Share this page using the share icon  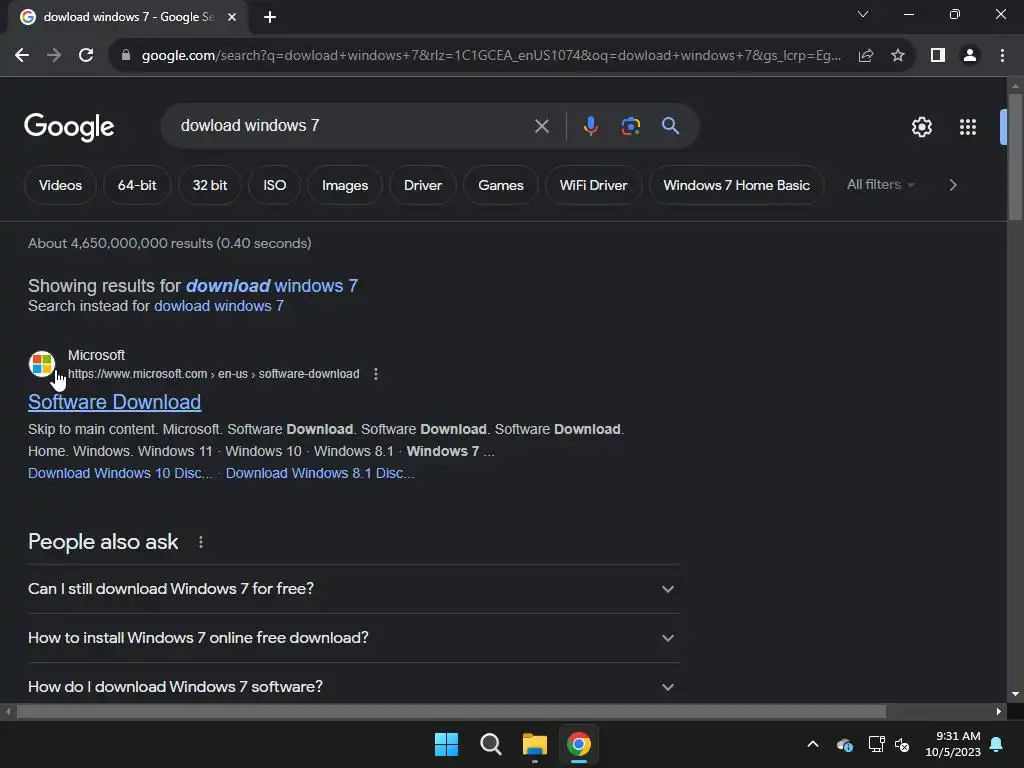(866, 56)
